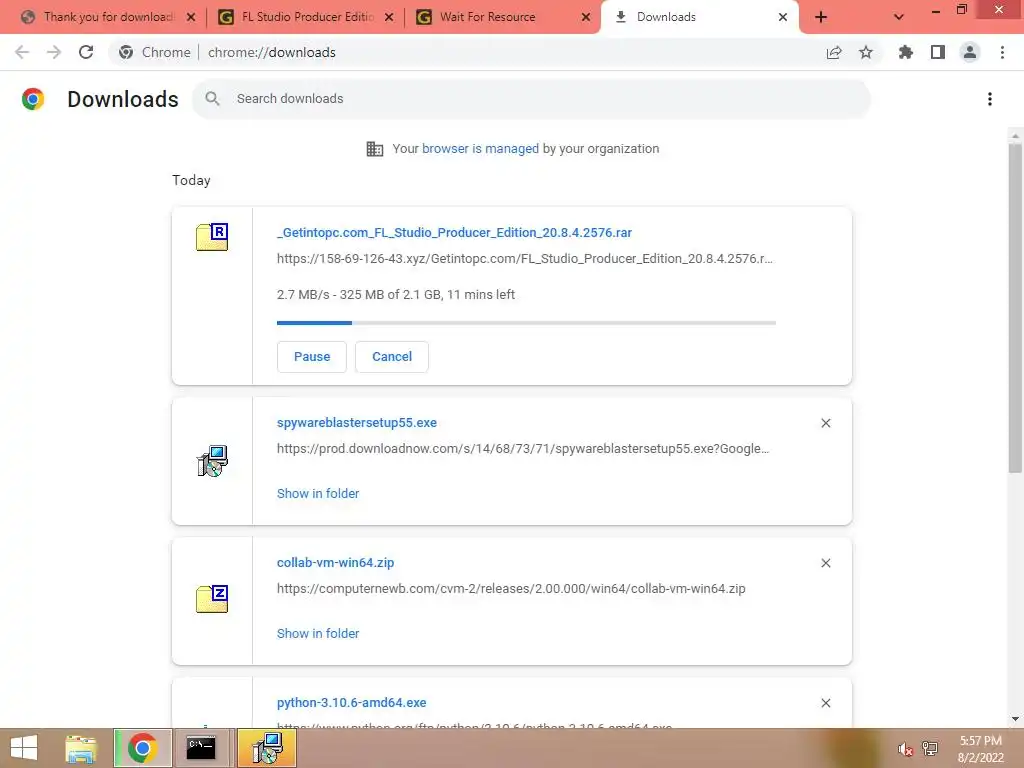Click the muted volume tray icon
Image resolution: width=1024 pixels, height=768 pixels.
pyautogui.click(x=905, y=749)
